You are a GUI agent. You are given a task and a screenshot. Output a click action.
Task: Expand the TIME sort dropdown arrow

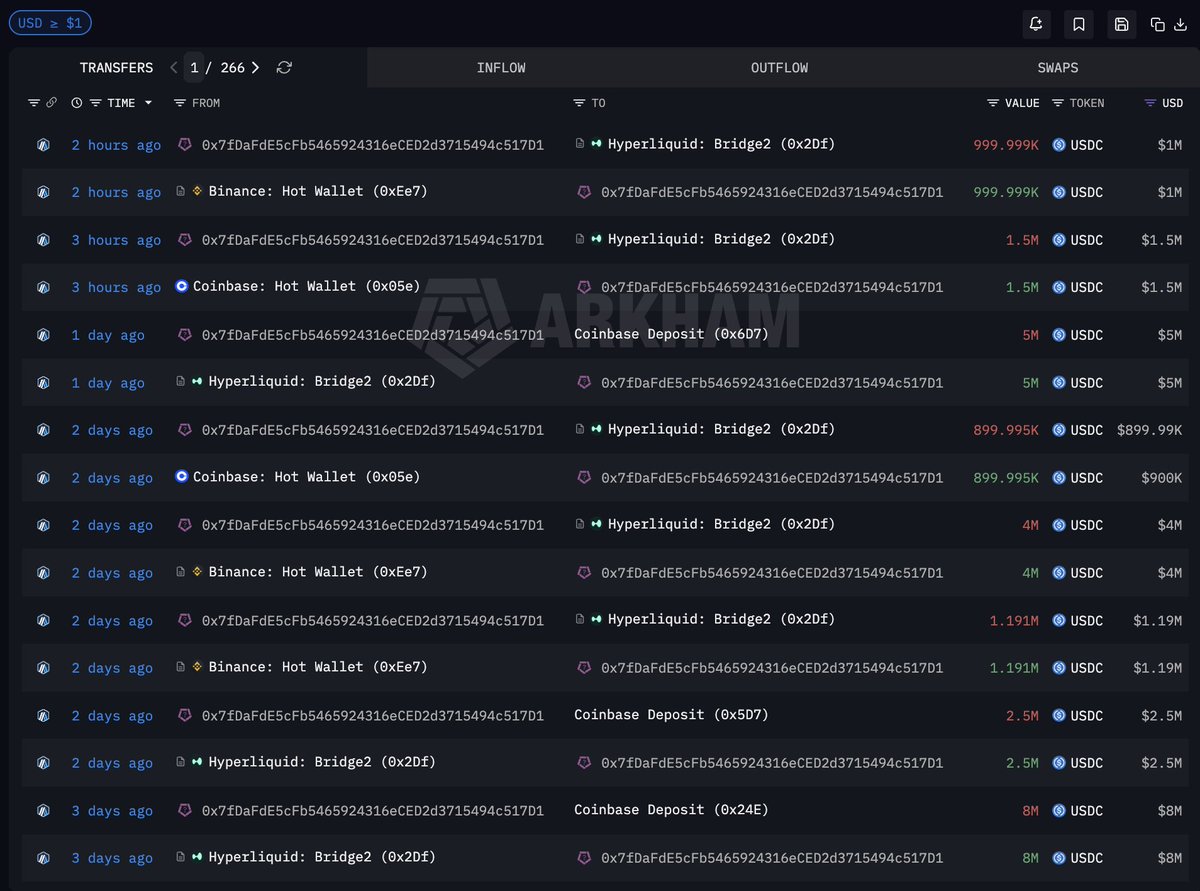coord(148,103)
